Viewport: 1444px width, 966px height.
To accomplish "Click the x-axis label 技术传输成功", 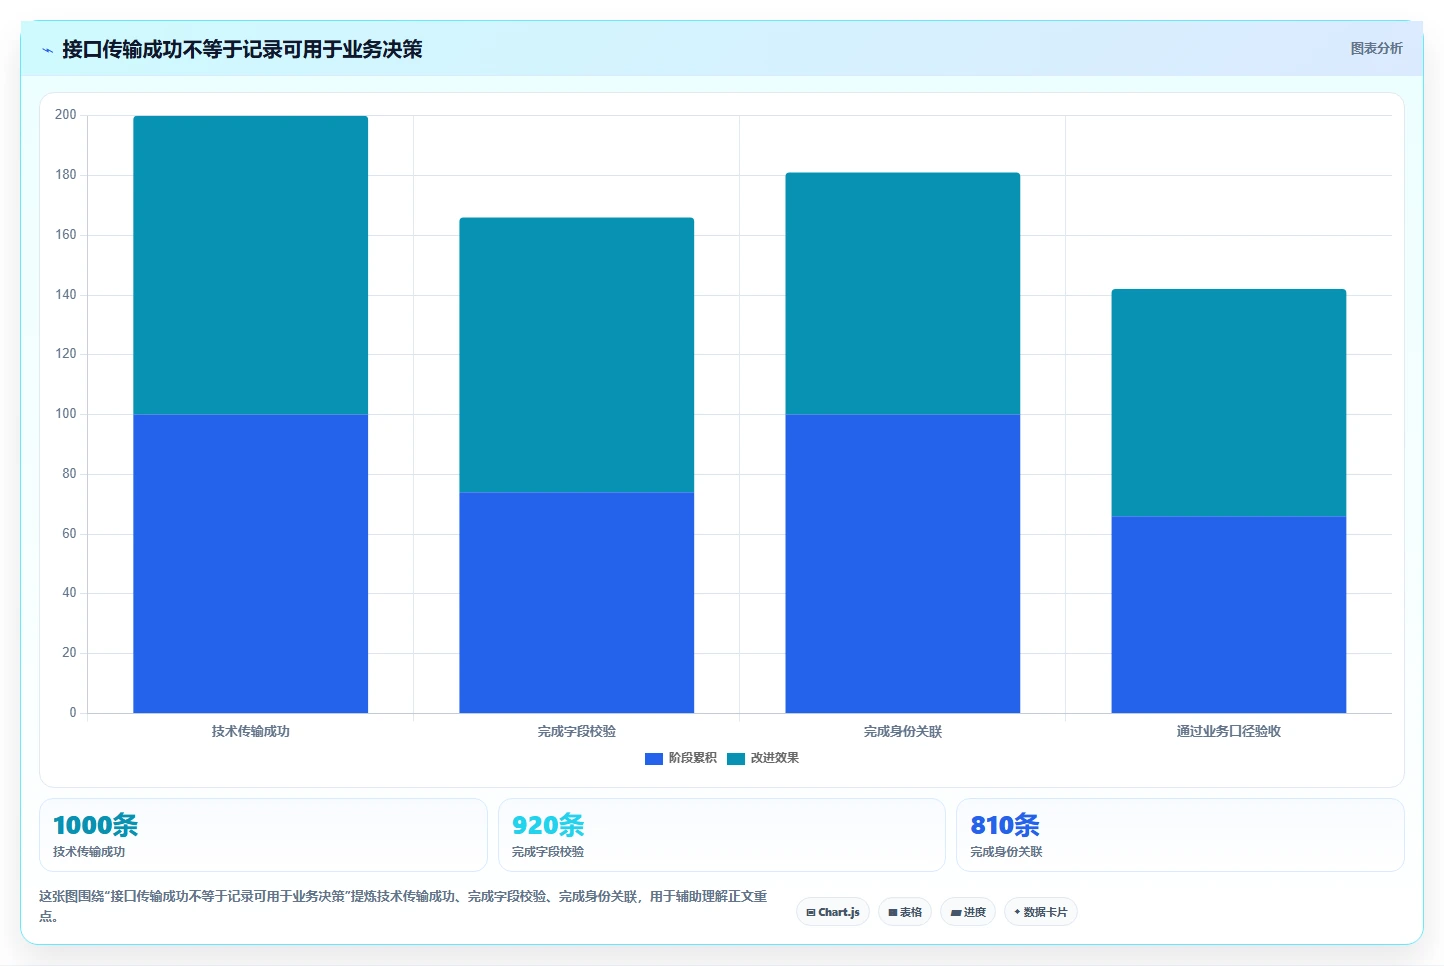I will click(250, 731).
